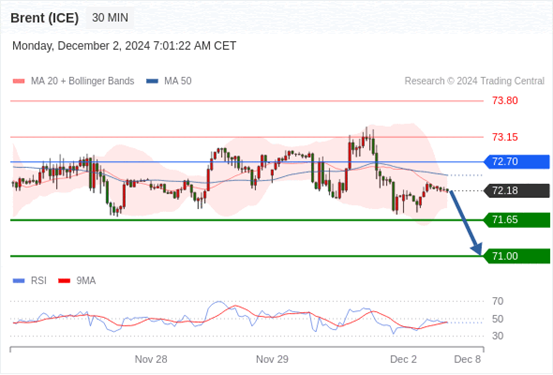Click the blue 72.70 pivot price tag

tap(517, 162)
